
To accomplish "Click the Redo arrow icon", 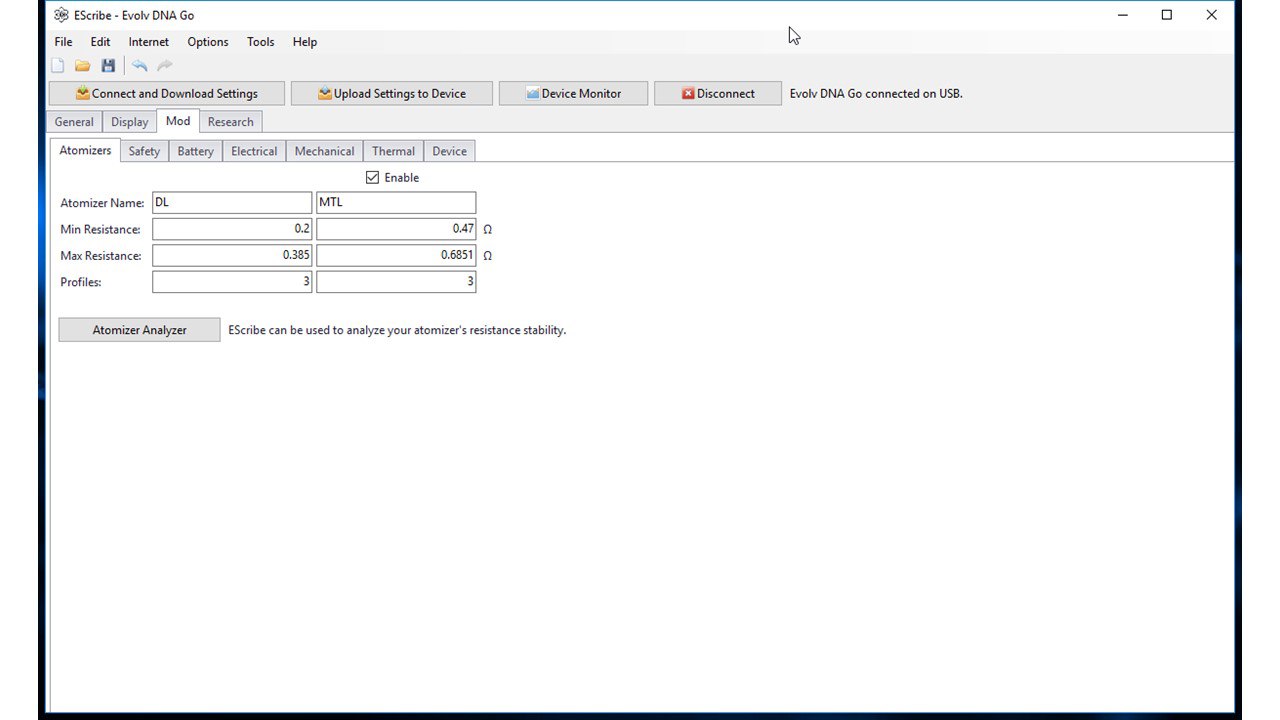I will (x=165, y=66).
